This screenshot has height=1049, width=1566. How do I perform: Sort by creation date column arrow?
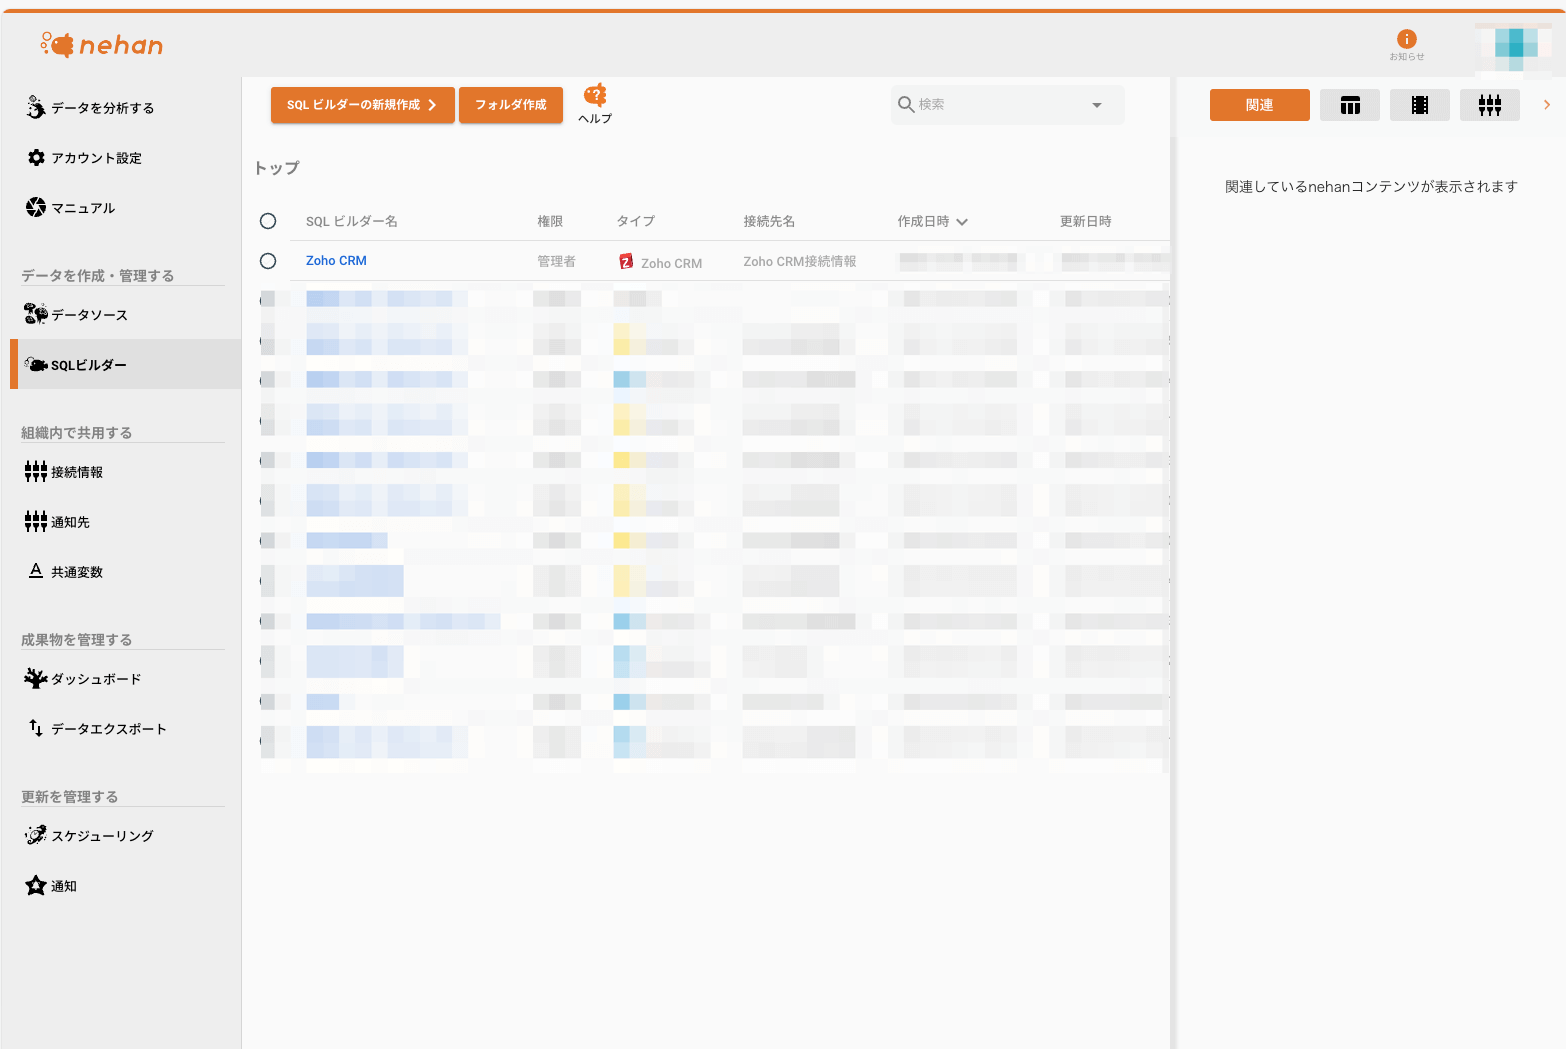pyautogui.click(x=962, y=222)
